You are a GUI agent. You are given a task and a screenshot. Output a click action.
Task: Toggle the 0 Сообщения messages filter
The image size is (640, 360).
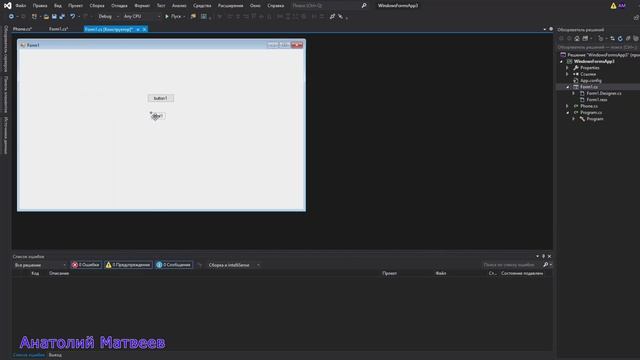pyautogui.click(x=174, y=265)
